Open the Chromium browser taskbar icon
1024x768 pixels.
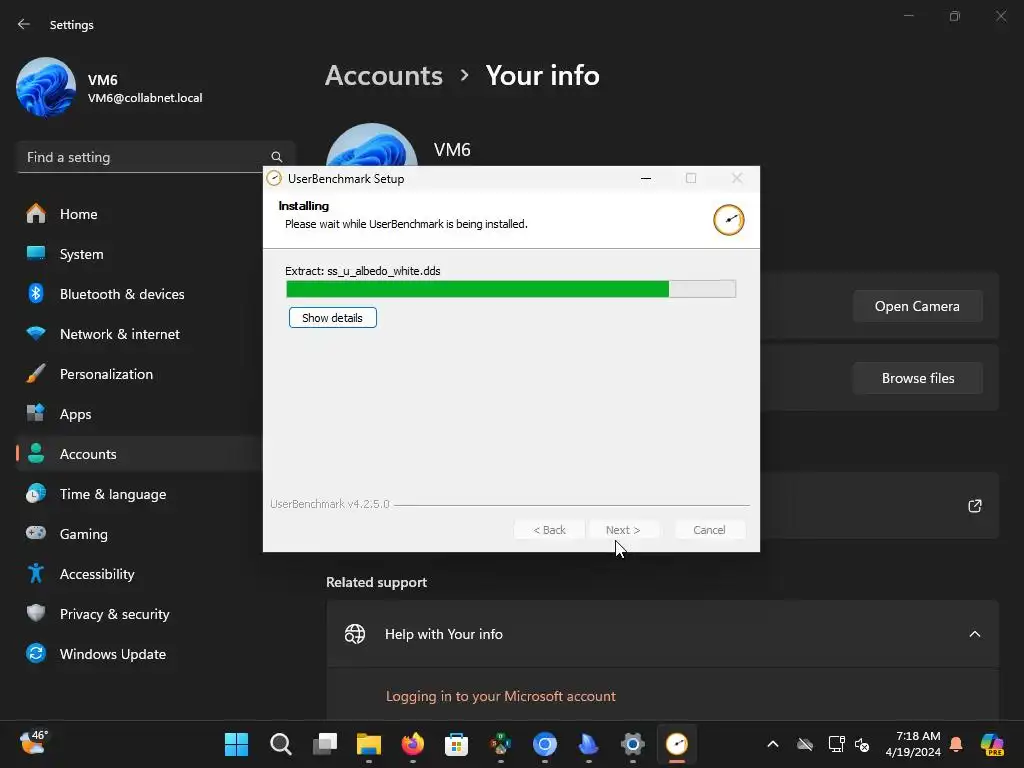click(545, 744)
